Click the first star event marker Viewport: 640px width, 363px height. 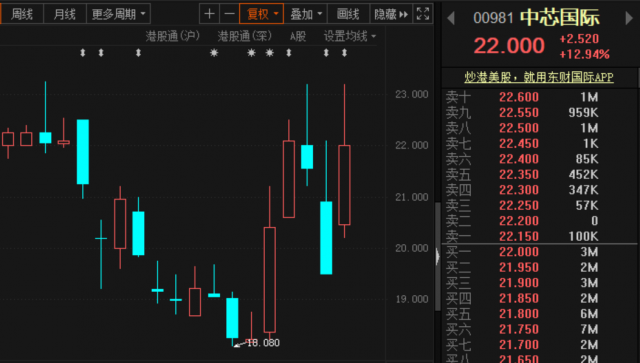click(214, 53)
